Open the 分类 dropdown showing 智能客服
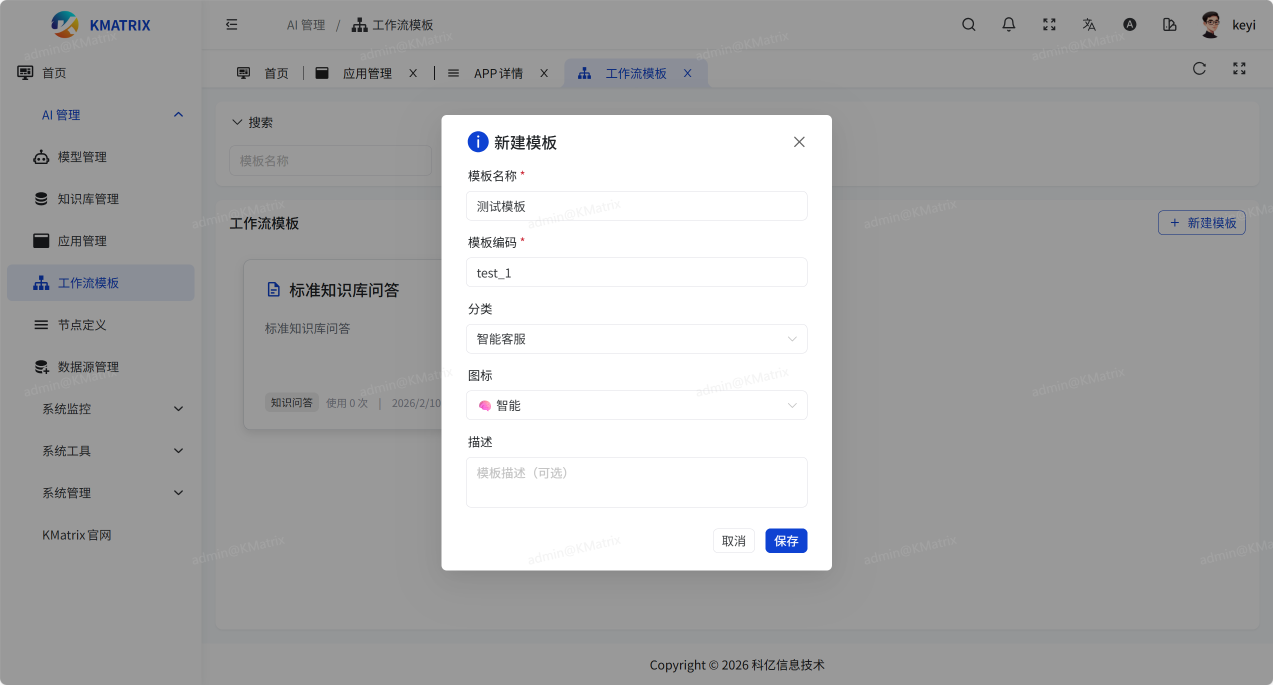The height and width of the screenshot is (685, 1273). (636, 339)
